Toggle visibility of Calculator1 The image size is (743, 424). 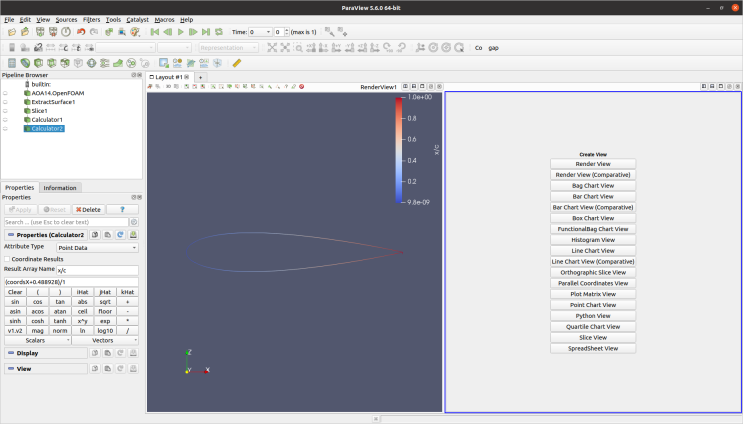[6, 120]
